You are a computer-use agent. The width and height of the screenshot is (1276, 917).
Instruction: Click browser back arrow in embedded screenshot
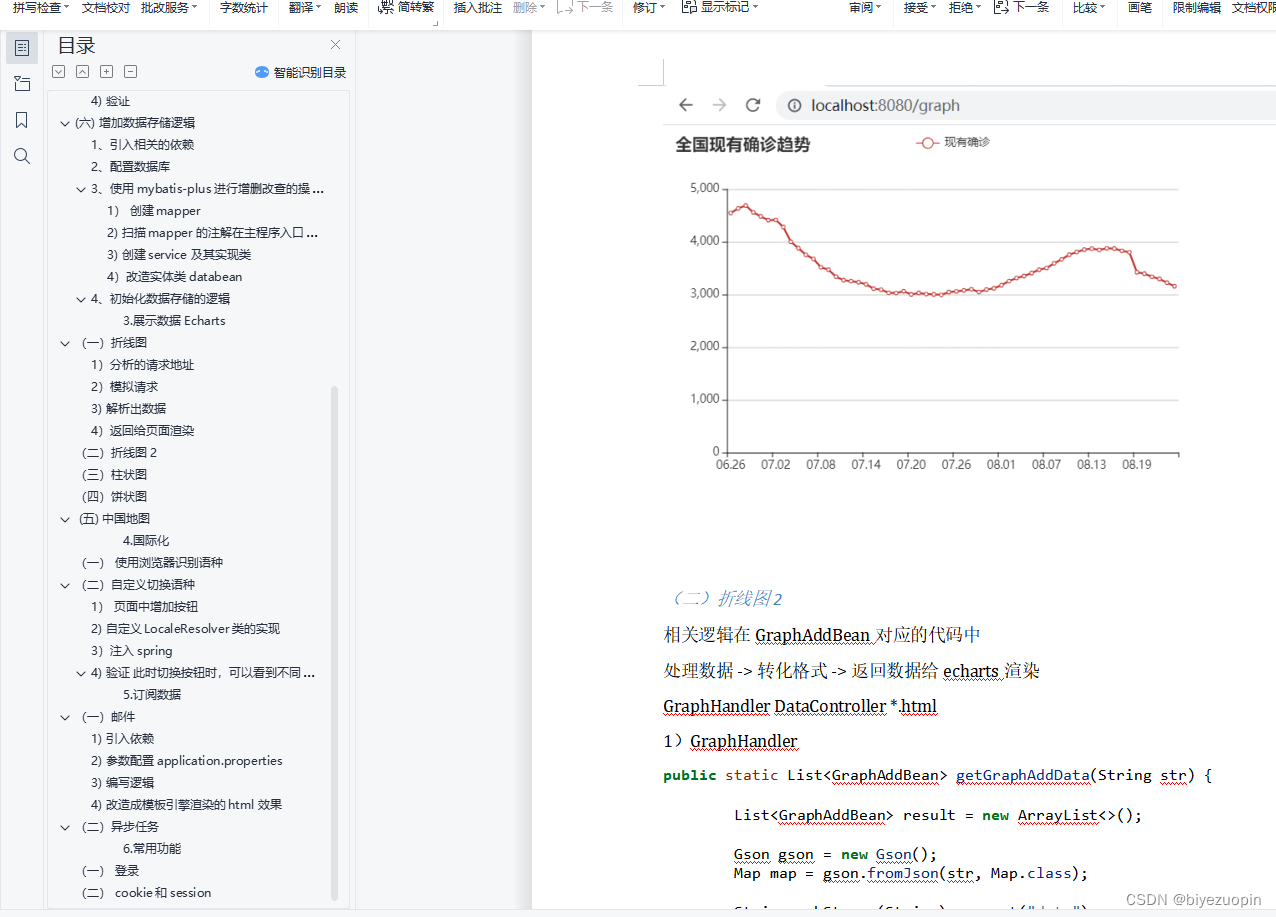click(x=685, y=105)
